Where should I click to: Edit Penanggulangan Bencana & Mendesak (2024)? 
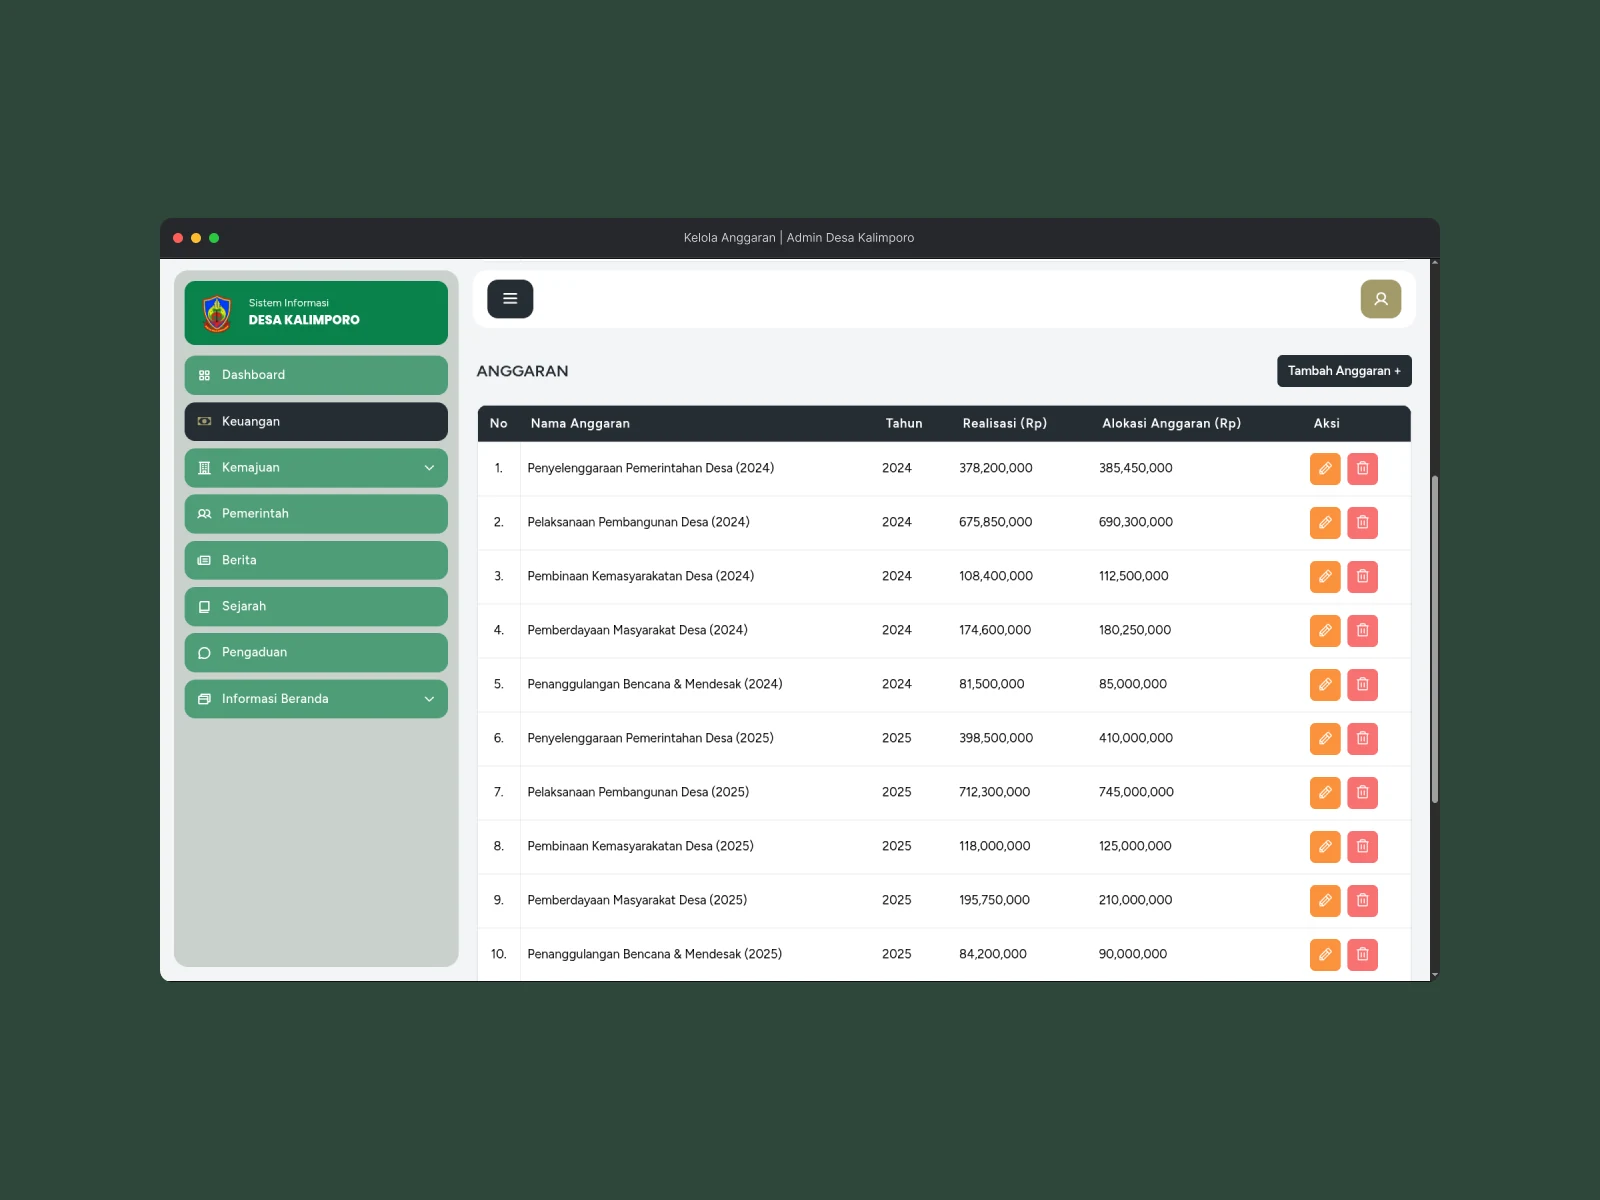[x=1325, y=685]
